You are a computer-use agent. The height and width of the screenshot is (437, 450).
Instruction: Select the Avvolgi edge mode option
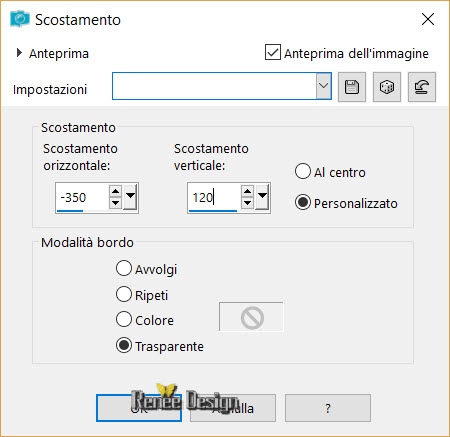124,268
